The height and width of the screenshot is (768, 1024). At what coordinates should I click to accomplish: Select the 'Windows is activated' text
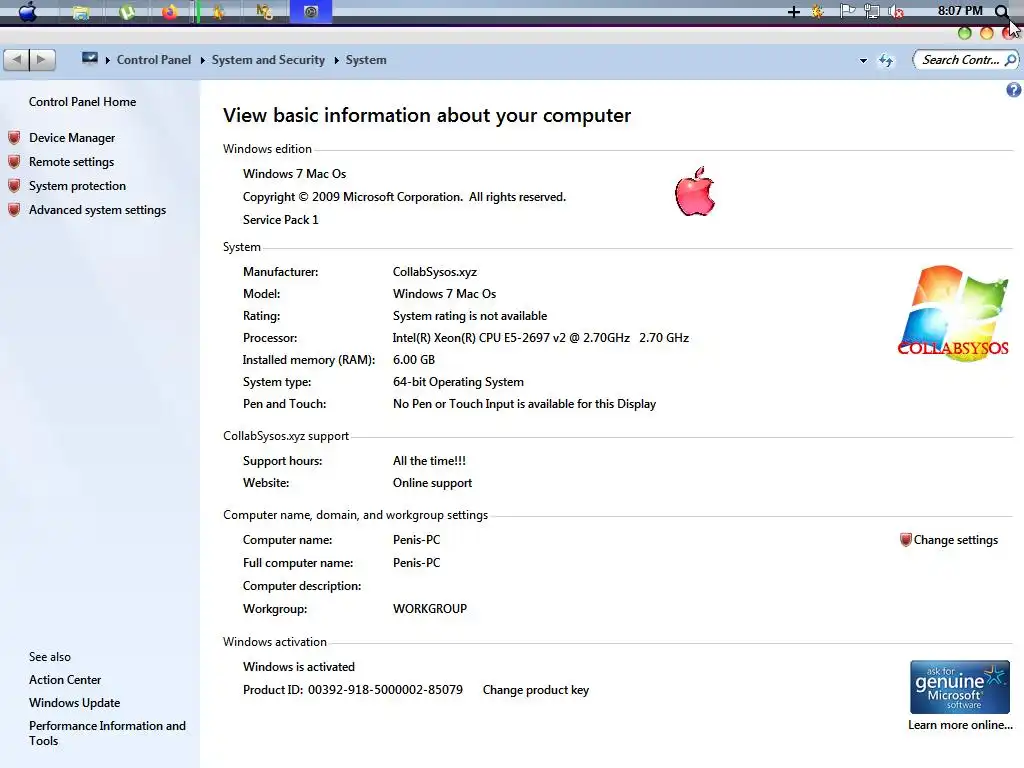[x=298, y=667]
